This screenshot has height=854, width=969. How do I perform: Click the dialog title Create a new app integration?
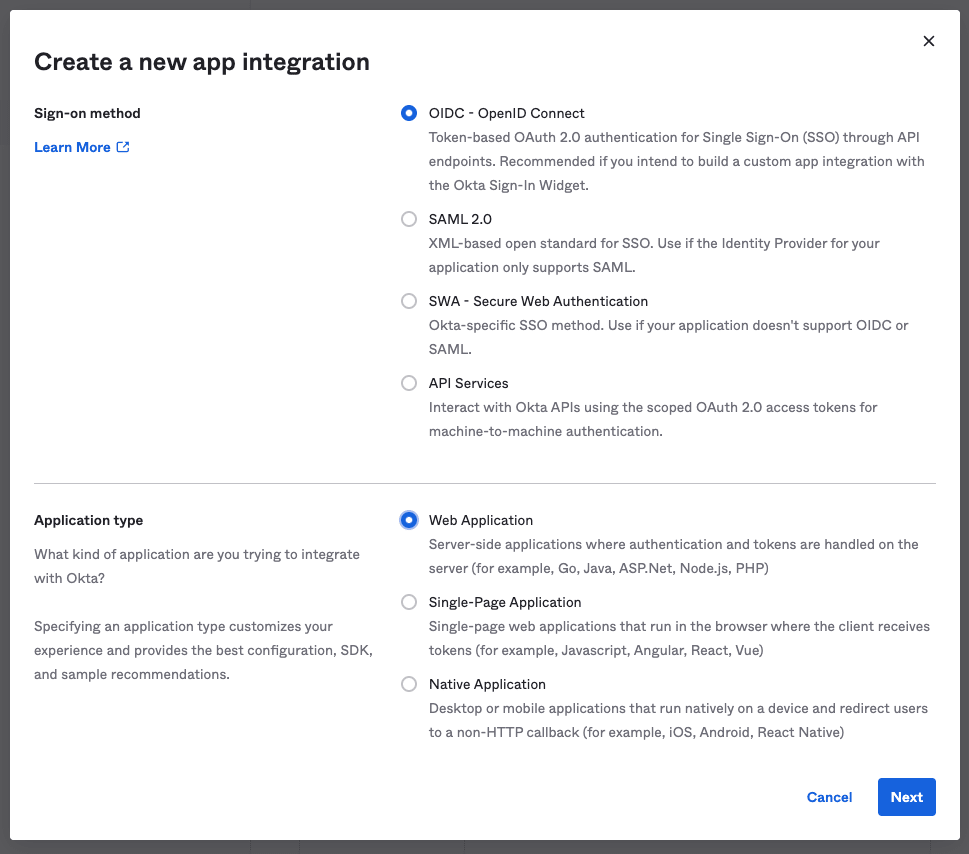202,61
